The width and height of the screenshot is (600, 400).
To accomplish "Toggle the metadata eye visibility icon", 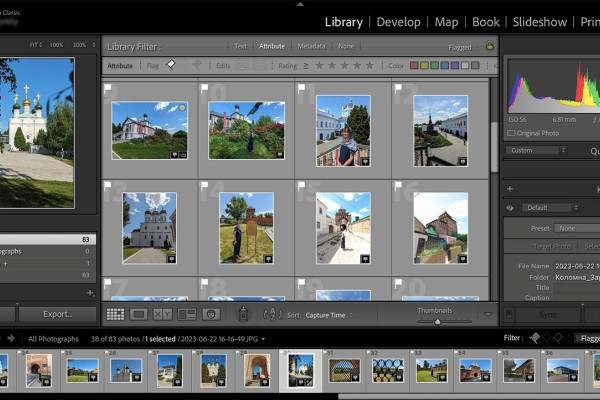I will coord(510,208).
